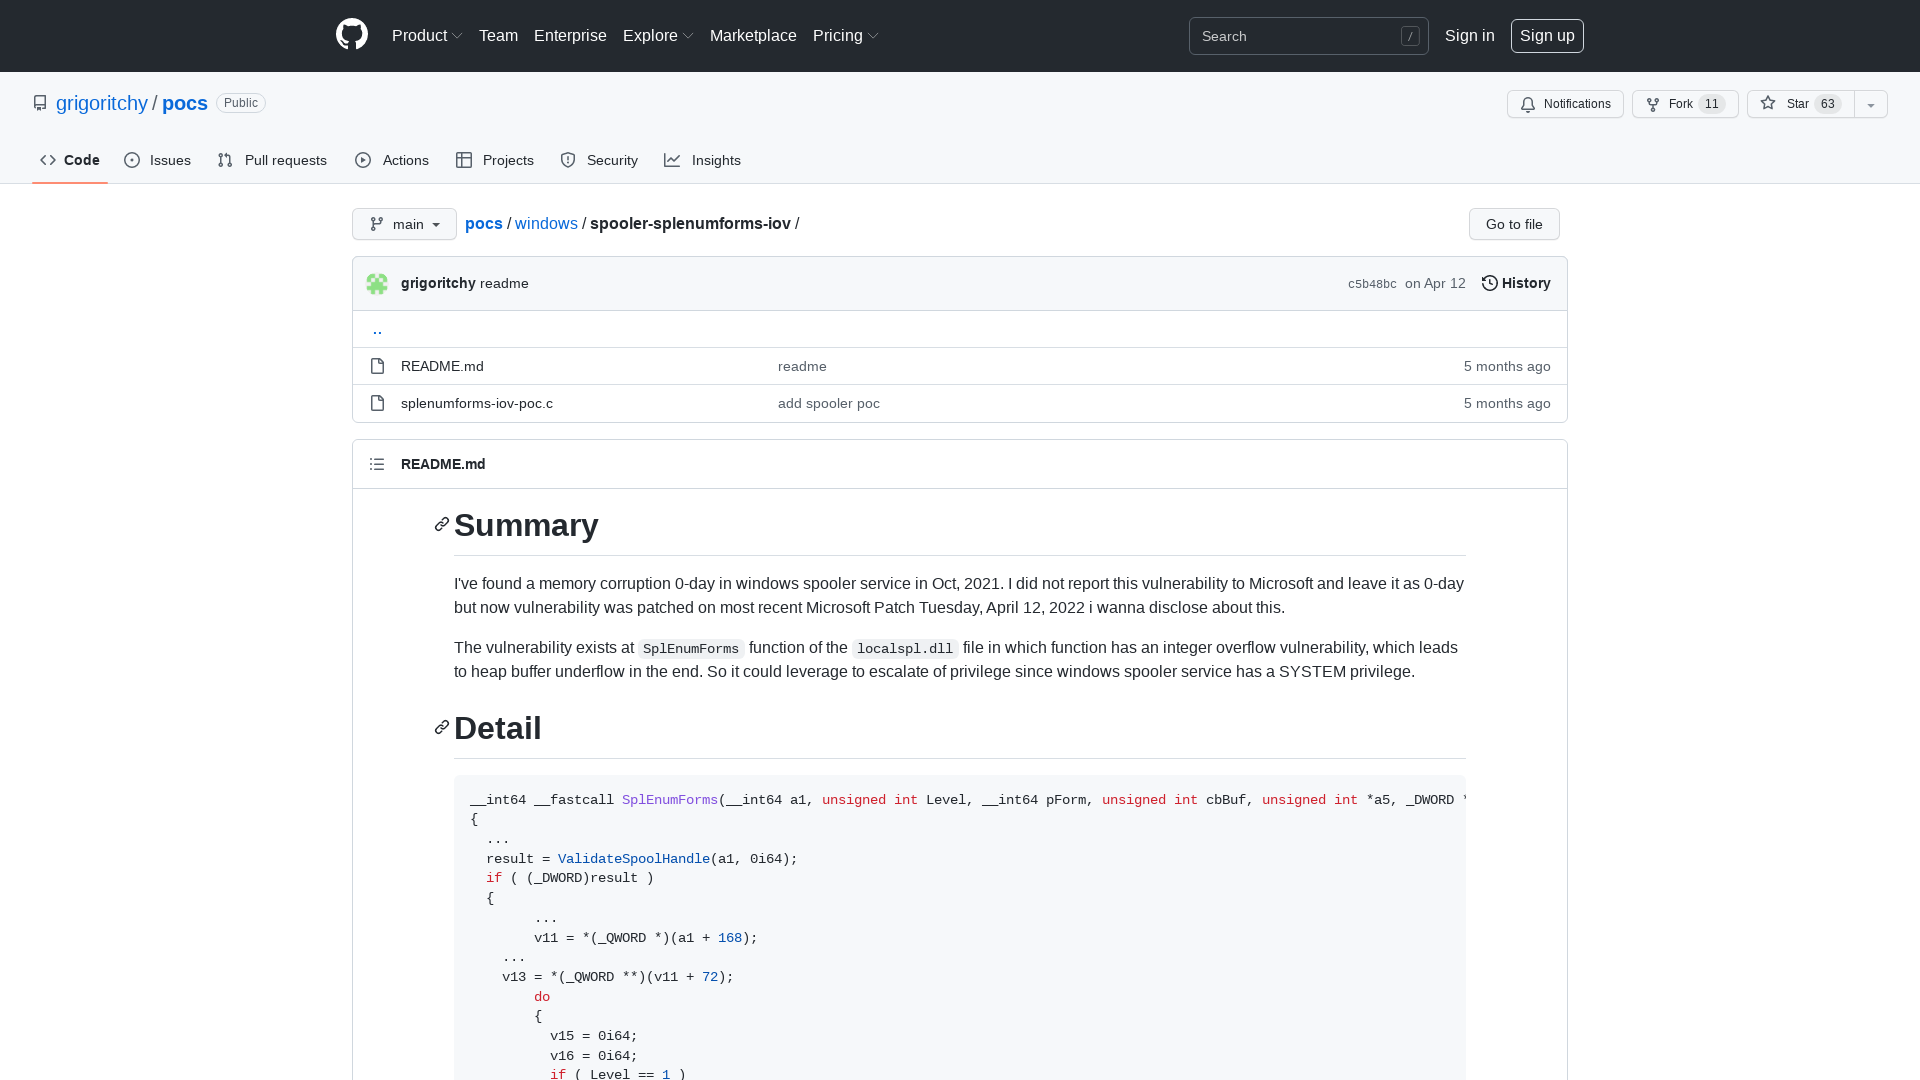Open the splenumforms-iov-poc.c file
1920x1080 pixels.
coord(477,403)
